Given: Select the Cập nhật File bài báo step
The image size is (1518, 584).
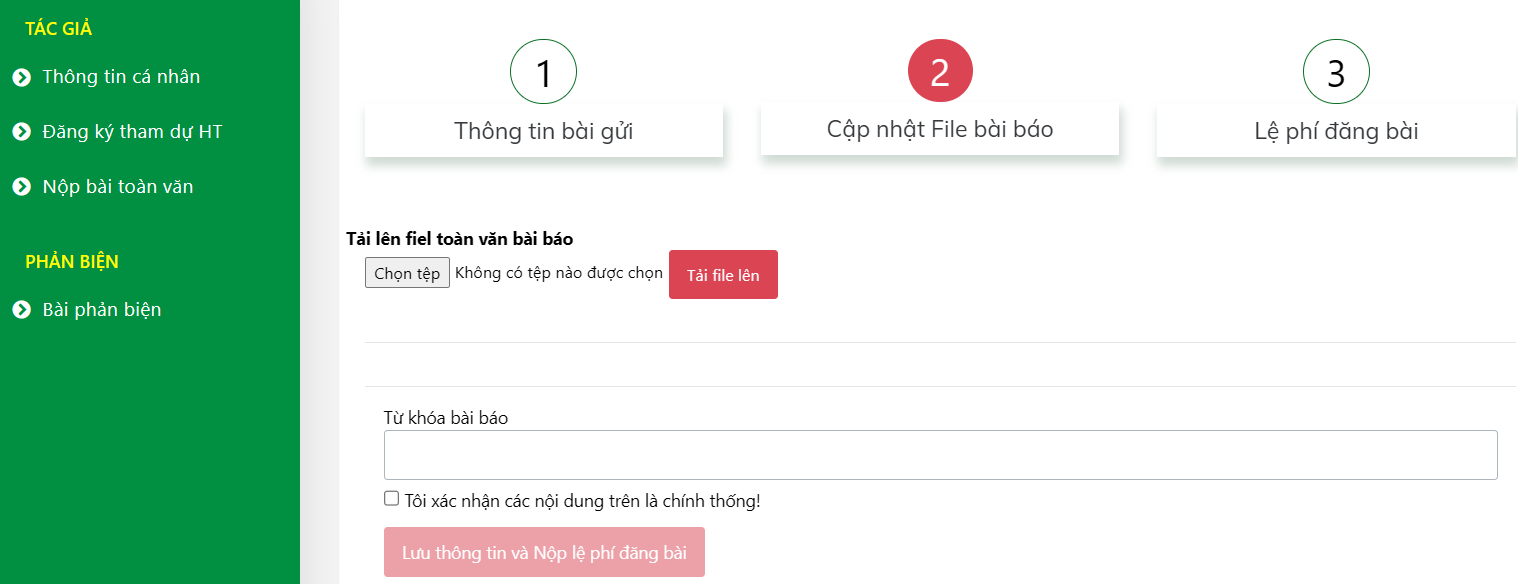Looking at the screenshot, I should pyautogui.click(x=940, y=129).
